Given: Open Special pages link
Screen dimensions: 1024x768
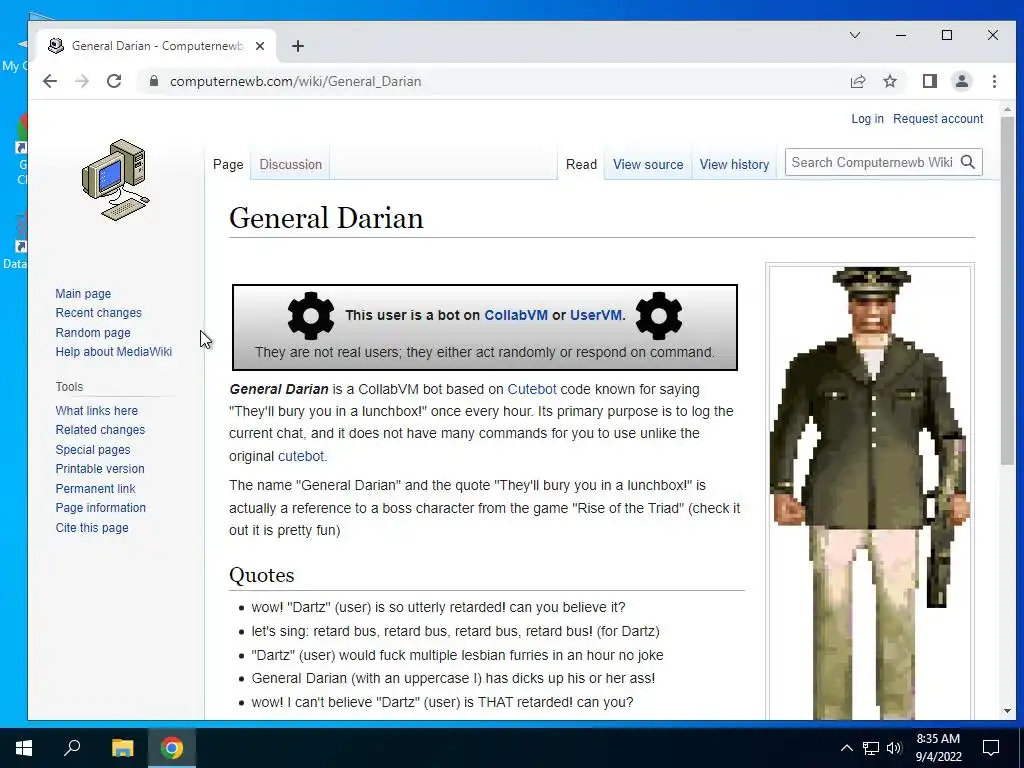Looking at the screenshot, I should point(93,449).
